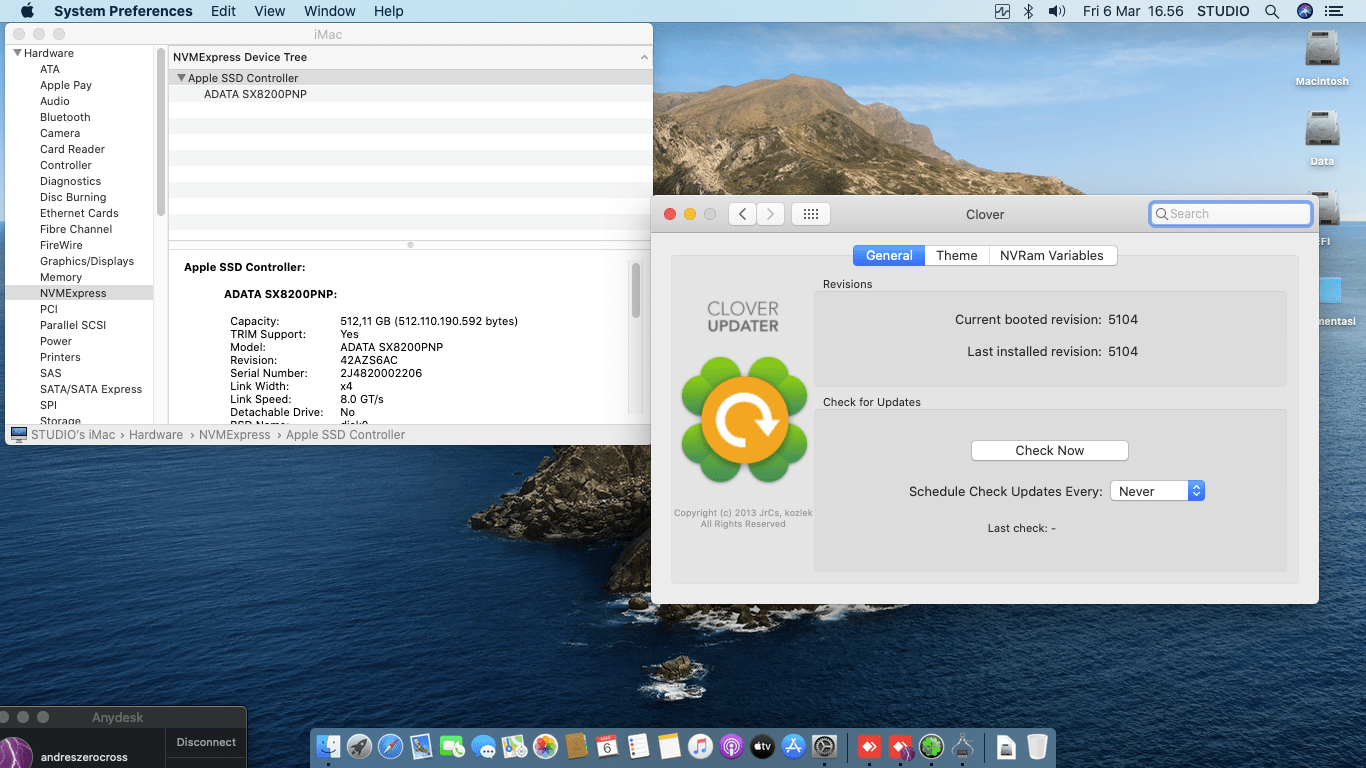Click the activity graph menu bar icon

point(1002,11)
